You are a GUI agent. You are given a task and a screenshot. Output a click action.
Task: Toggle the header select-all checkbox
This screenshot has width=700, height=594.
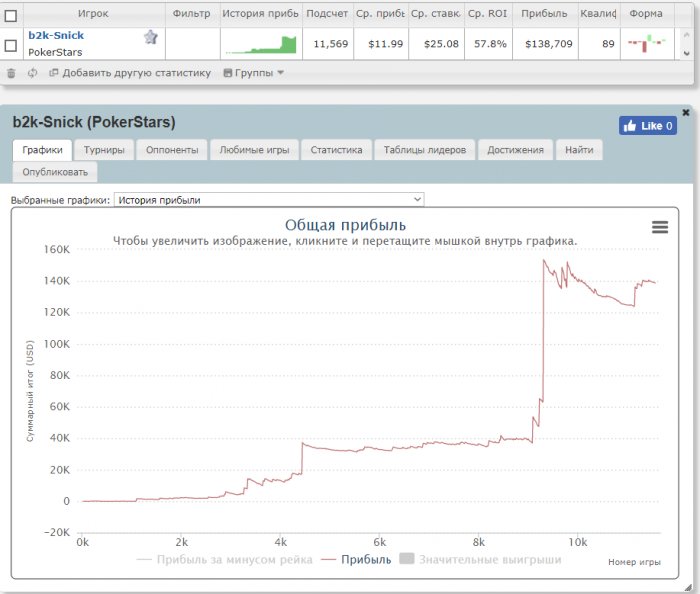pyautogui.click(x=11, y=16)
